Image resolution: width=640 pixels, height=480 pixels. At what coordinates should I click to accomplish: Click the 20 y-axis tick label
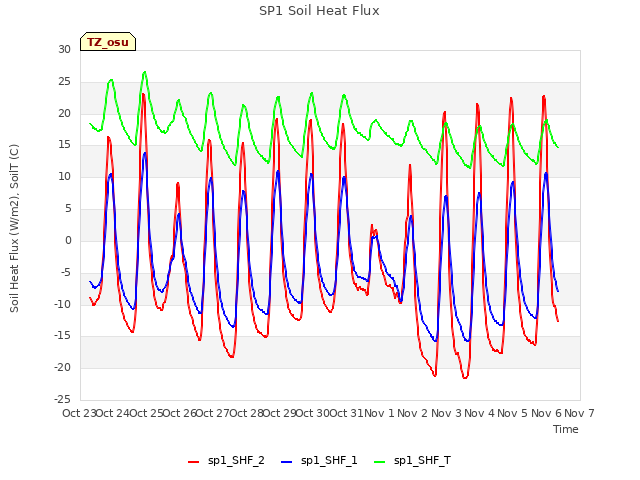coord(64,113)
